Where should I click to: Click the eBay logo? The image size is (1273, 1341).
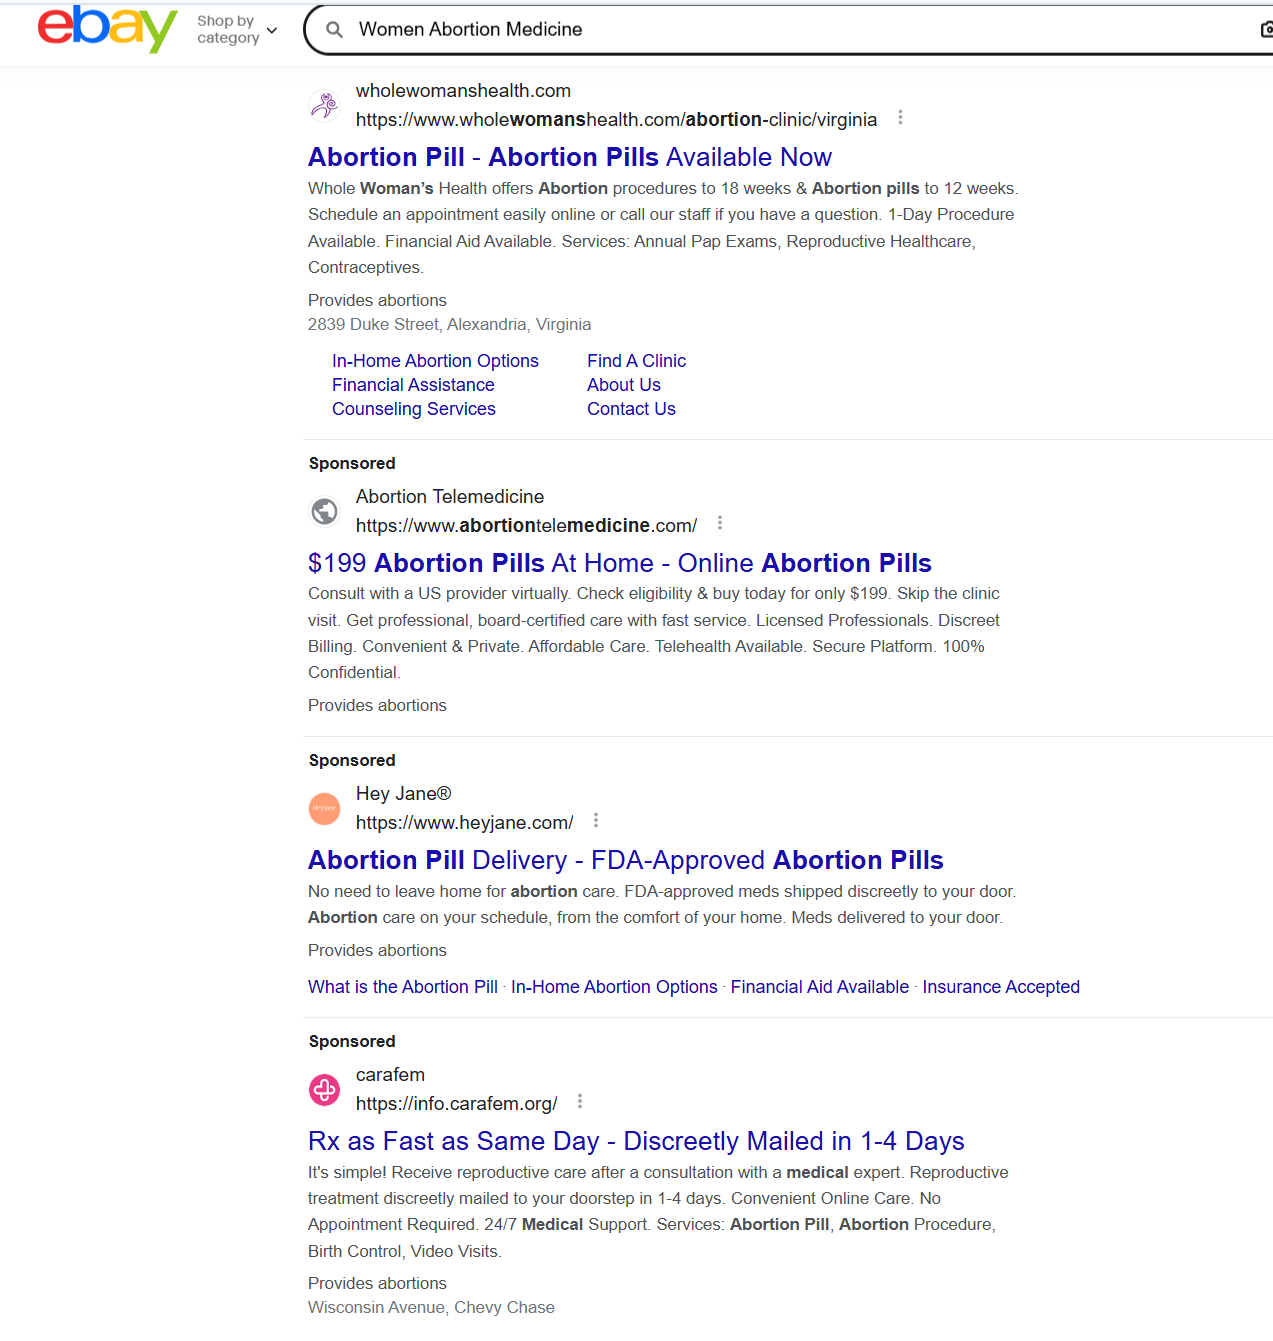click(x=106, y=29)
